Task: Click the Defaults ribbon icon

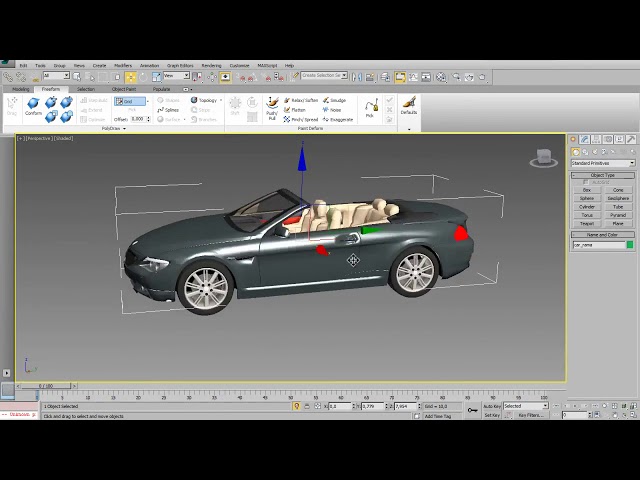Action: pyautogui.click(x=408, y=106)
